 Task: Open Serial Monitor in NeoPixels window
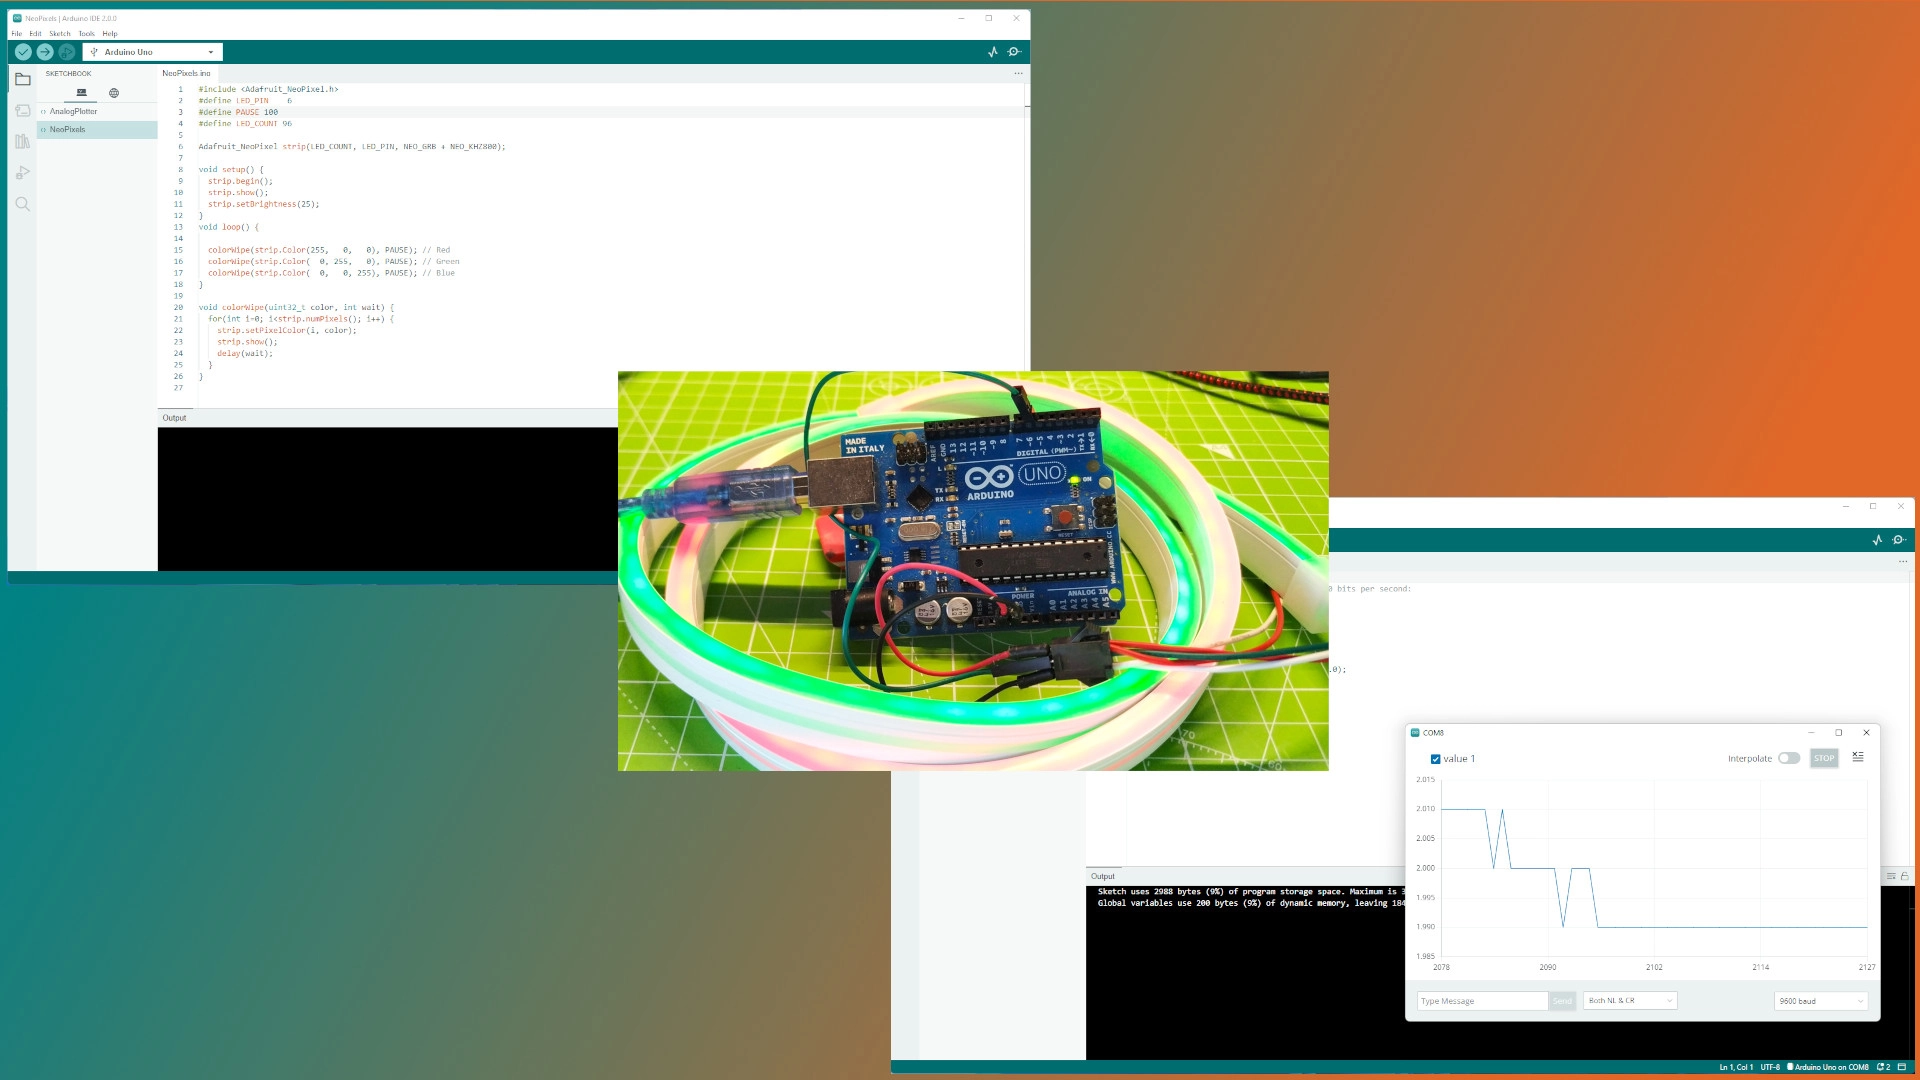point(1014,52)
